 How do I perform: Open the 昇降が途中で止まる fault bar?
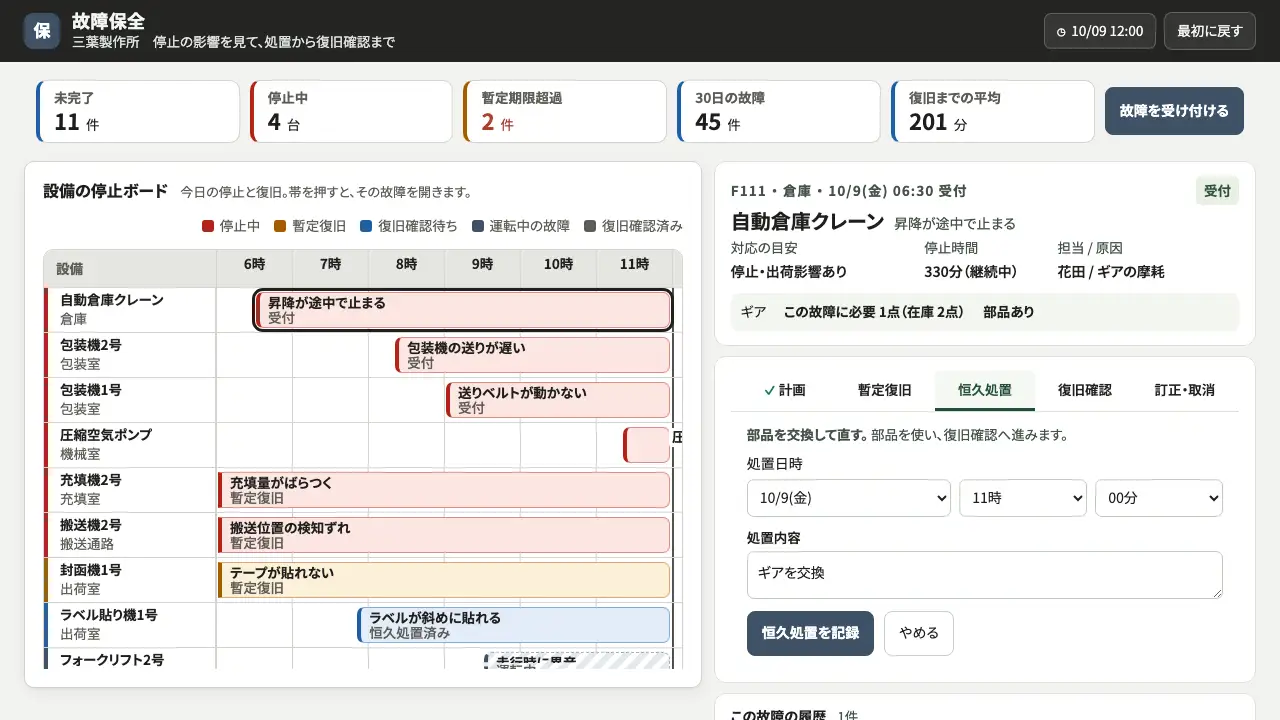(x=463, y=310)
